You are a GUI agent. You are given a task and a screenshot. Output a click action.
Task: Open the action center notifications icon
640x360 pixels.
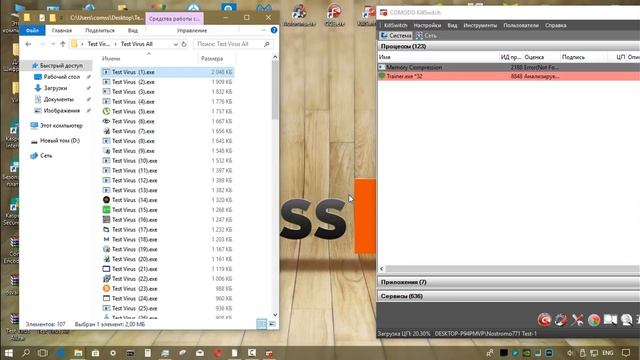pyautogui.click(x=626, y=353)
